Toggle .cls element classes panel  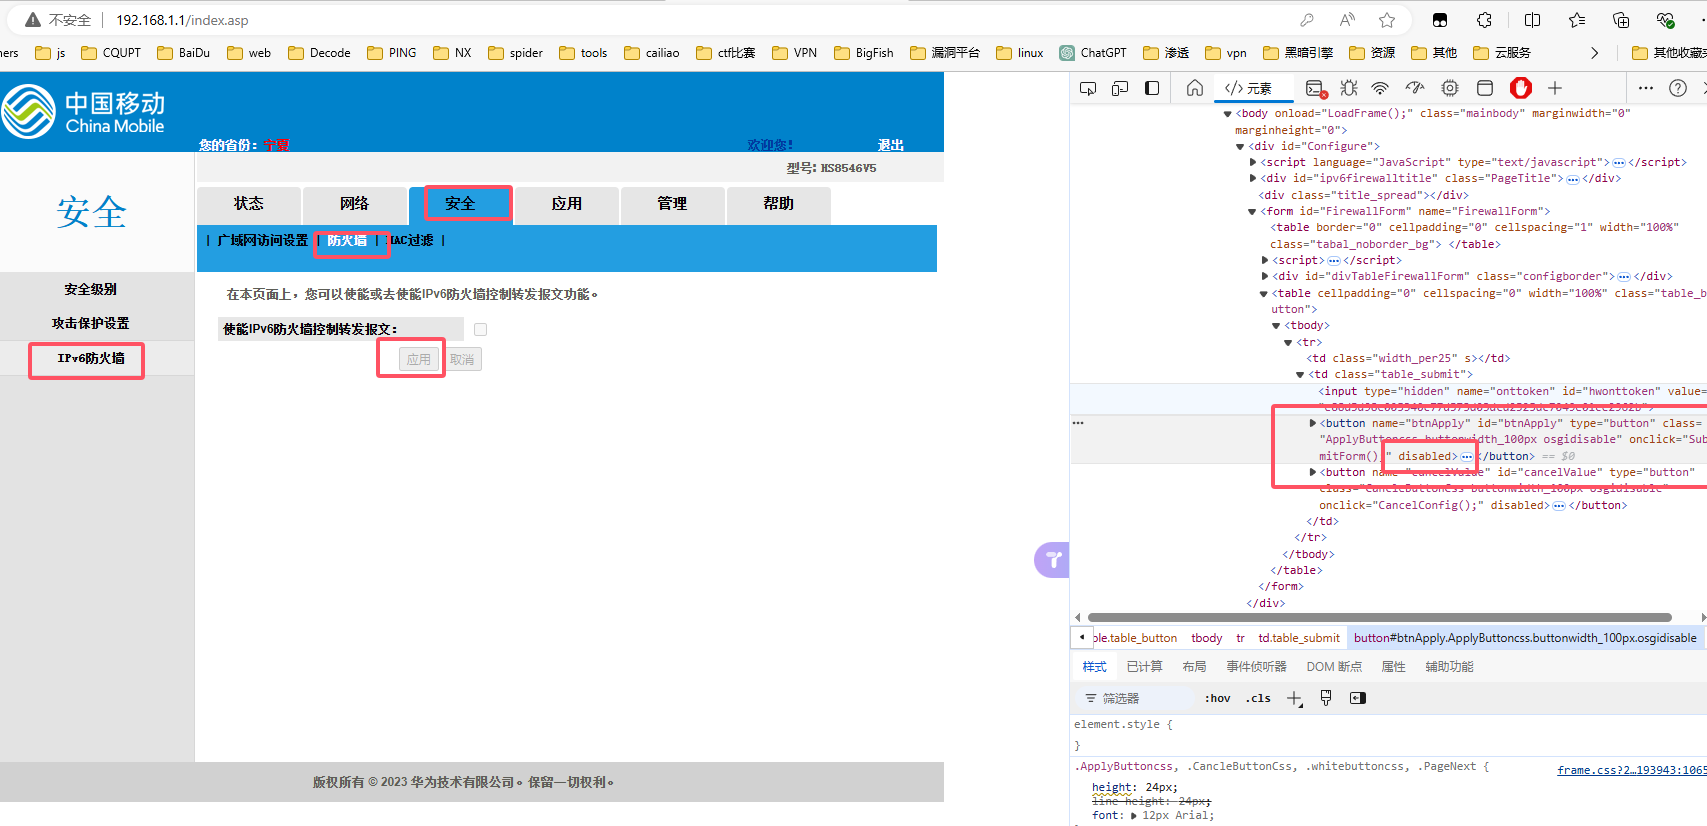coord(1258,698)
